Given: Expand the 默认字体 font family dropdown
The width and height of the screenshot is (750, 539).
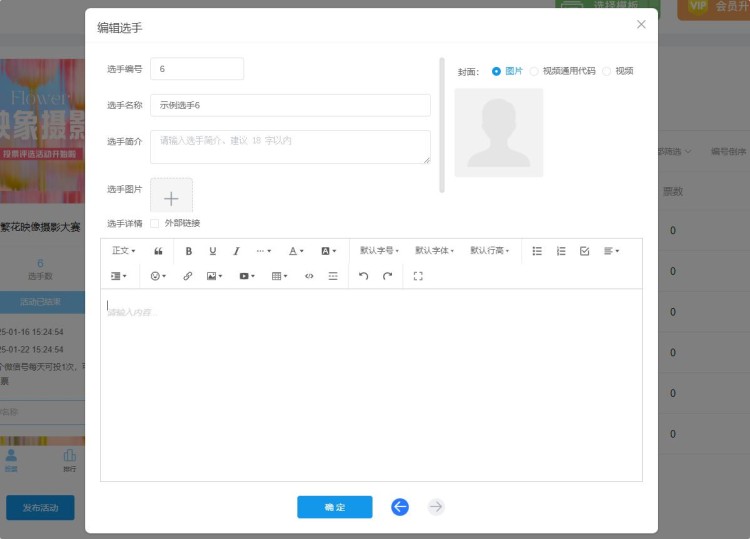Looking at the screenshot, I should 434,251.
